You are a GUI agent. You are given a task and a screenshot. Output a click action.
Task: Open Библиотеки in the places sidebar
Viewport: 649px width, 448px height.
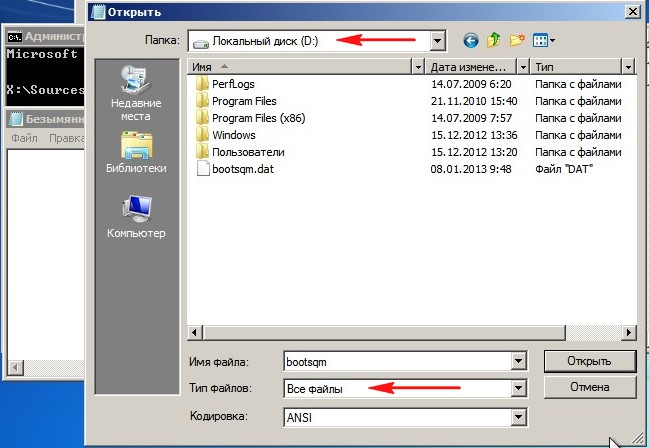[x=135, y=156]
